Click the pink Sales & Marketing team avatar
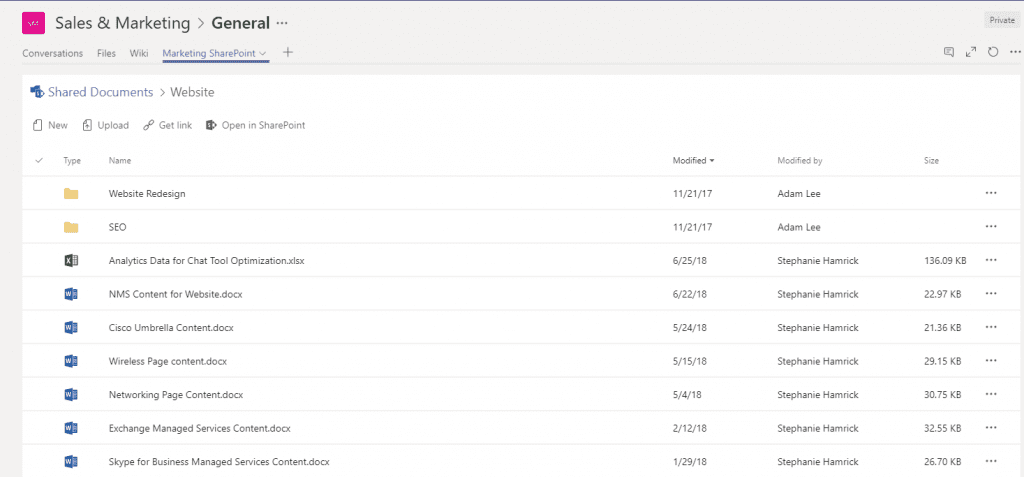Viewport: 1024px width, 477px height. point(33,24)
